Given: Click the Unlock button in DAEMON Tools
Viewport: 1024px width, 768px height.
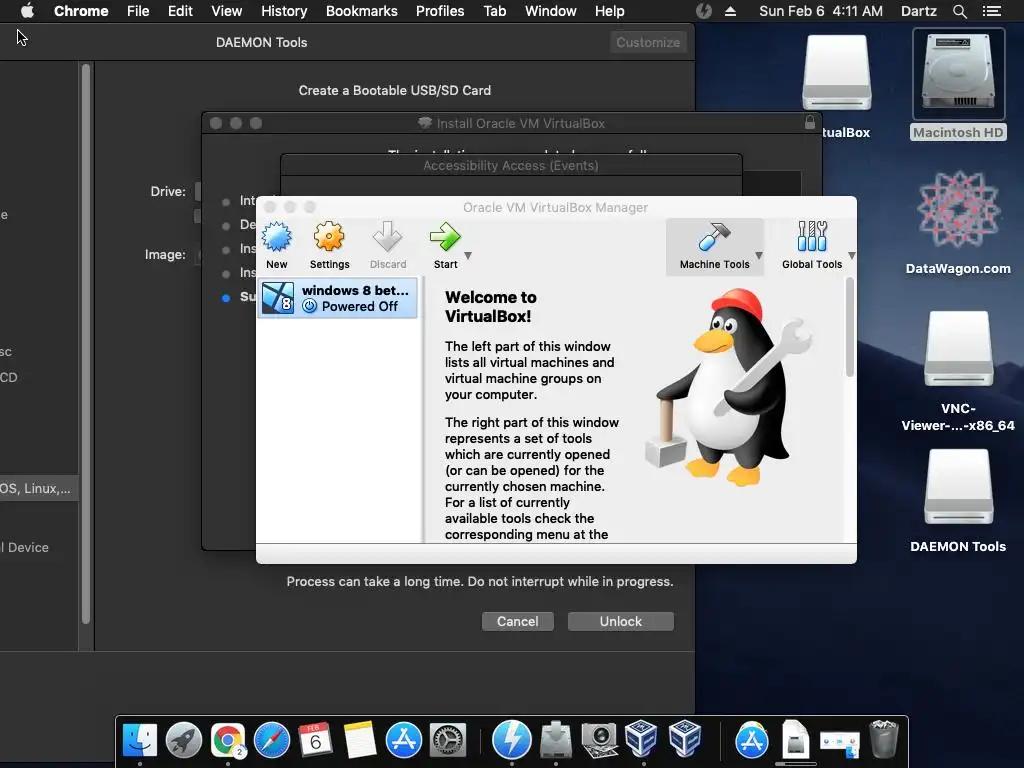Looking at the screenshot, I should point(620,621).
